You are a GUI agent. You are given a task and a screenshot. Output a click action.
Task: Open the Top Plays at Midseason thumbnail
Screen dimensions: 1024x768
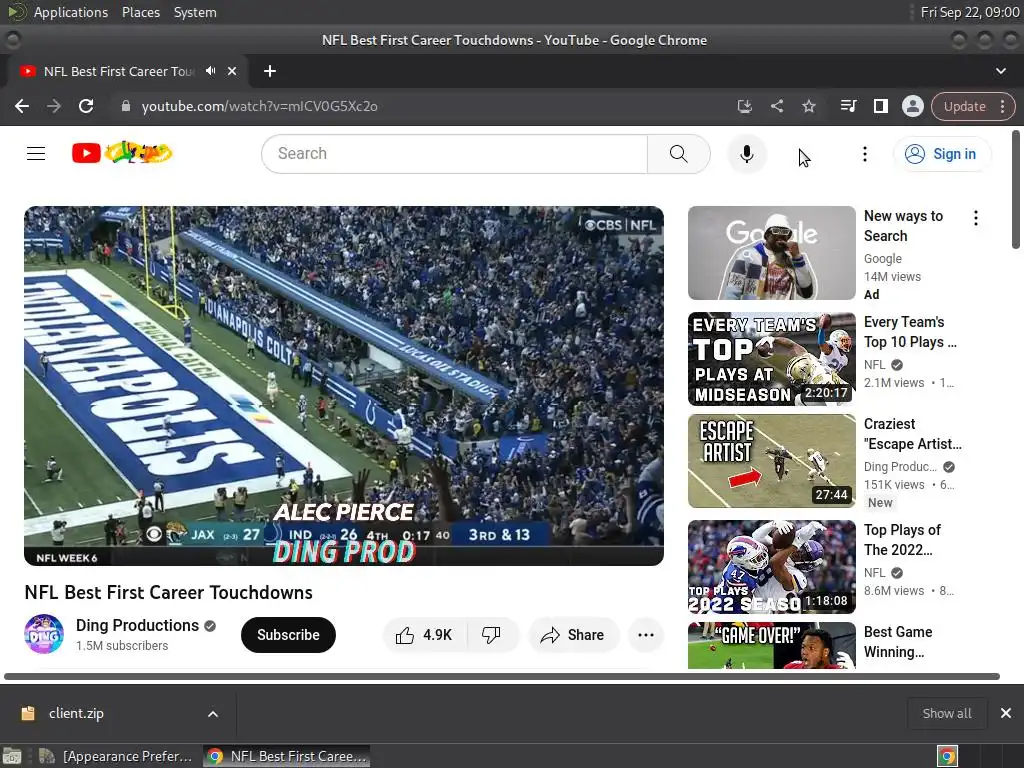pyautogui.click(x=771, y=359)
